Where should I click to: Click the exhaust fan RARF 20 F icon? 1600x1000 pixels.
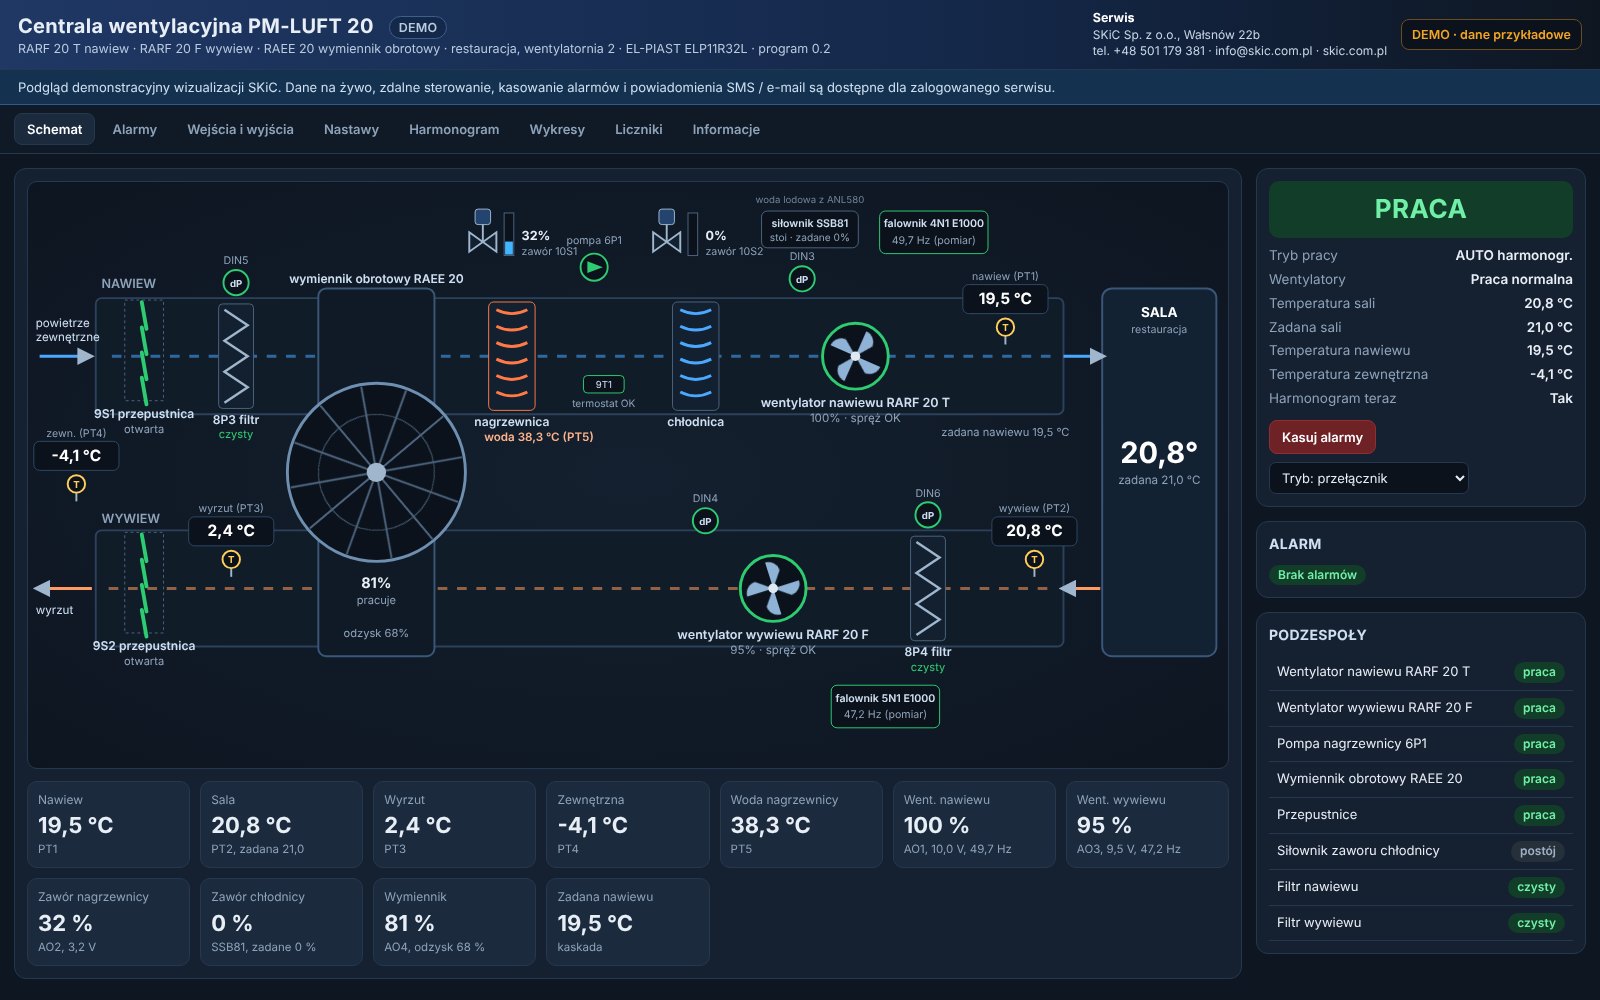pyautogui.click(x=773, y=588)
